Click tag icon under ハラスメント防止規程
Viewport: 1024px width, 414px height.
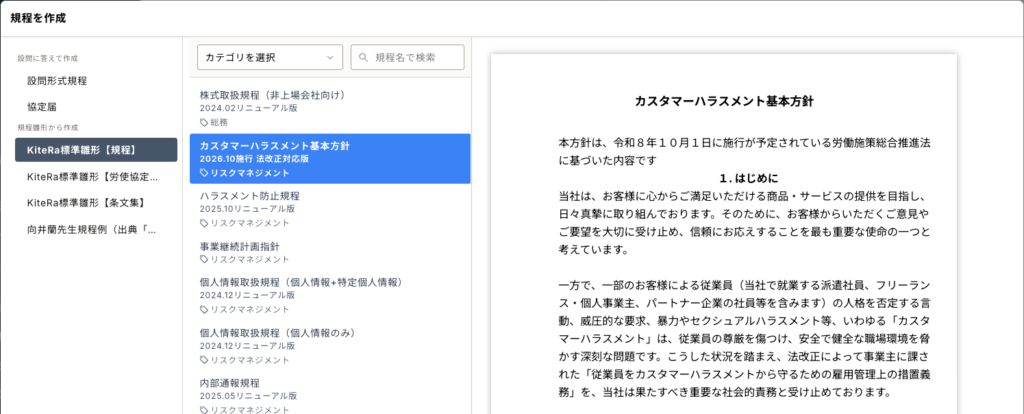tap(204, 223)
